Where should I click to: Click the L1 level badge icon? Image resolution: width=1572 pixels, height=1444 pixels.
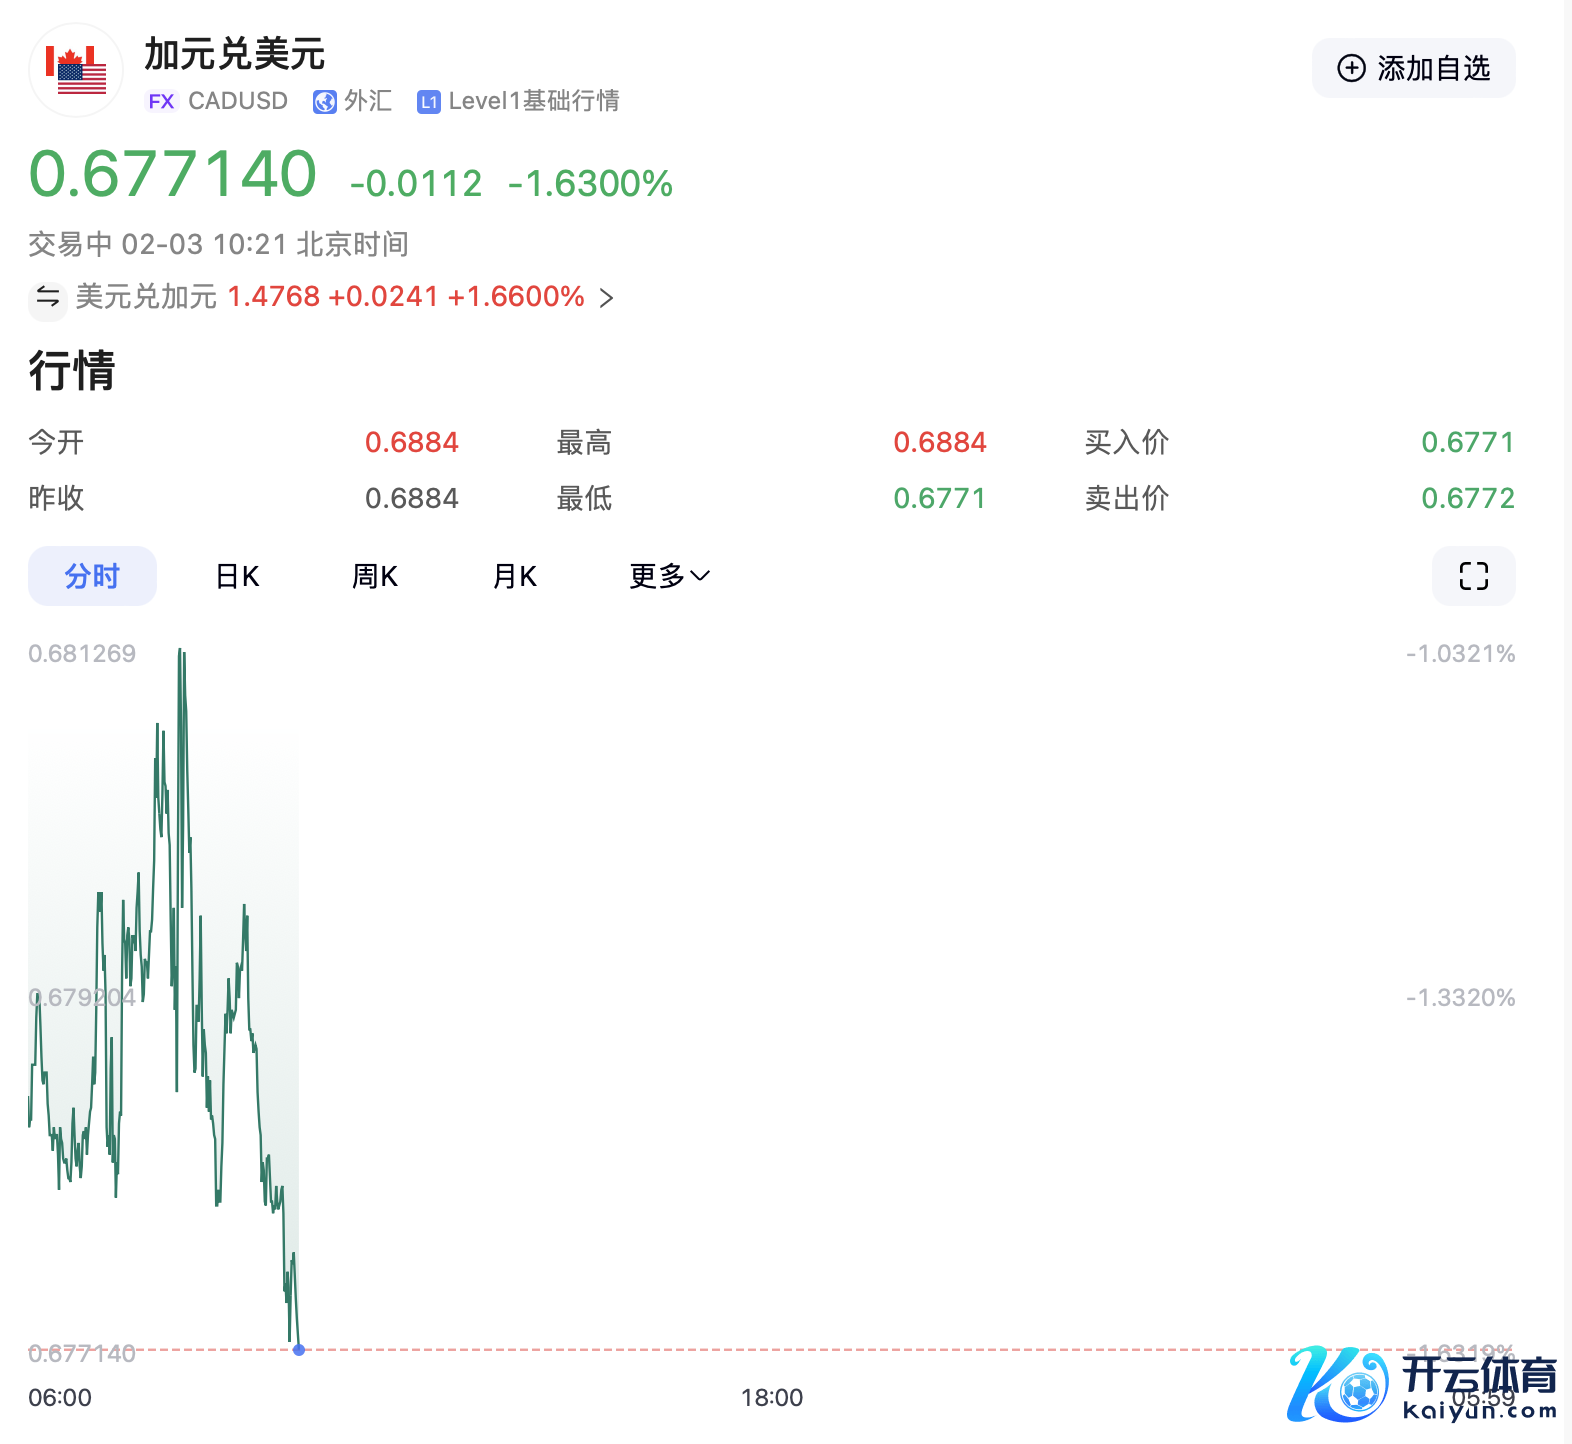click(x=429, y=102)
